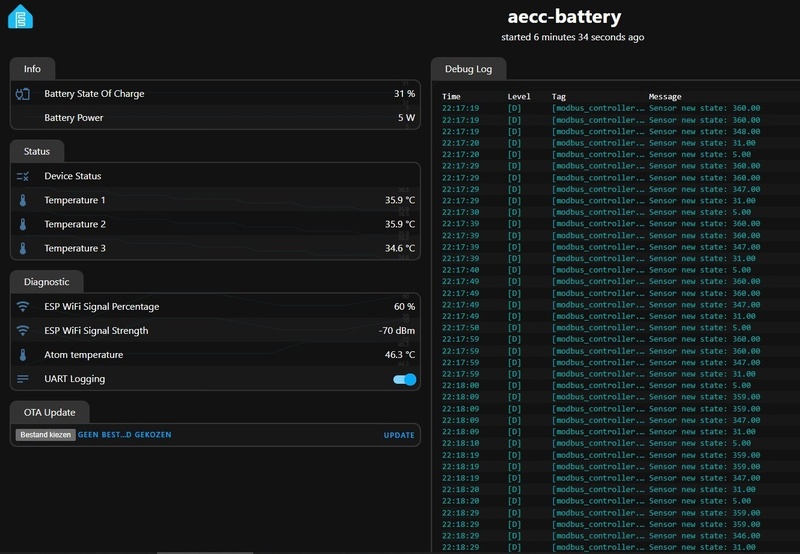Click the Atom temperature thermometer icon
Screen dimensions: 800x554
tap(23, 355)
